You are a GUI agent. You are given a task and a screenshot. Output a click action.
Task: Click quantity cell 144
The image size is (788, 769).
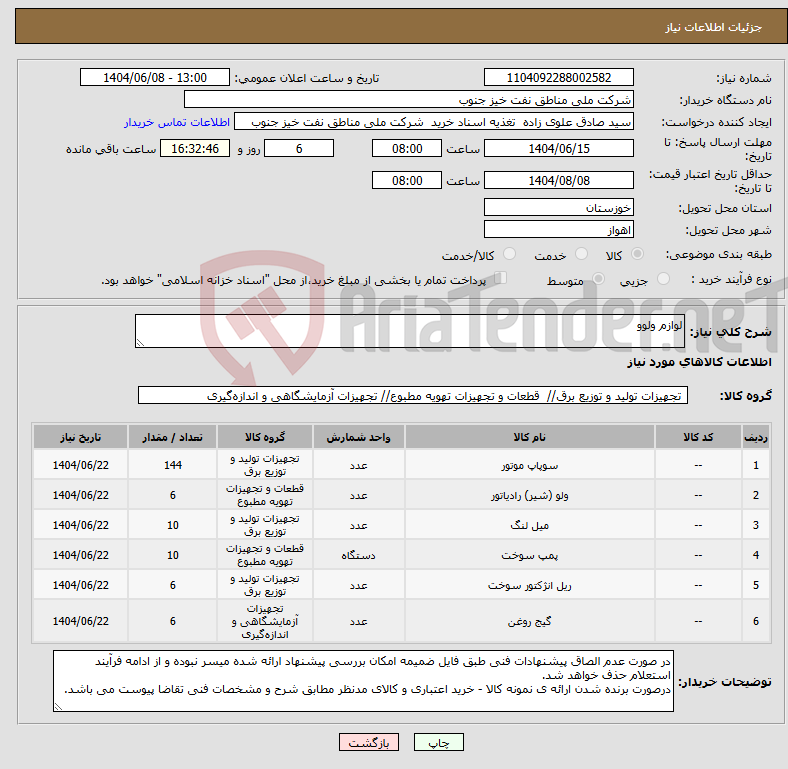[172, 465]
